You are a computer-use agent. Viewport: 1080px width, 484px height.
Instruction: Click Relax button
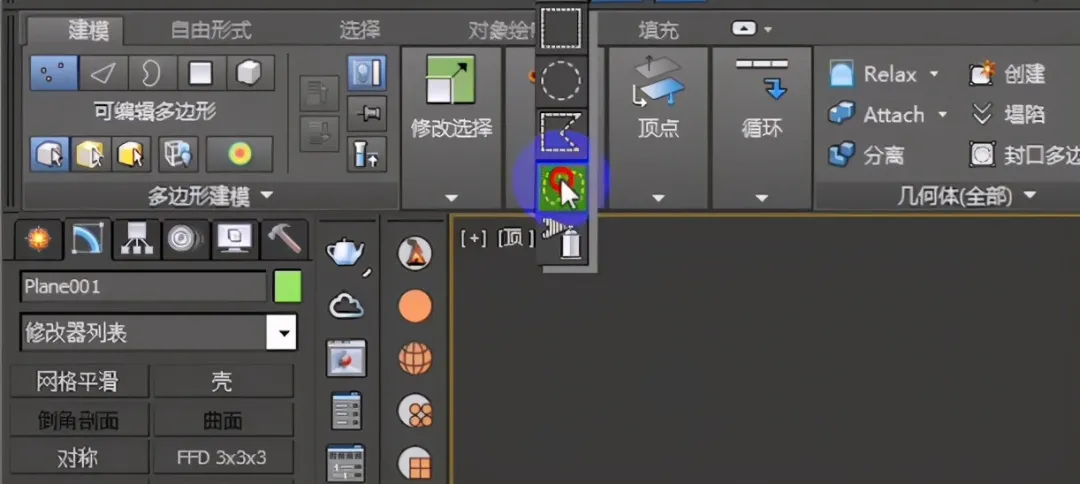pyautogui.click(x=875, y=74)
